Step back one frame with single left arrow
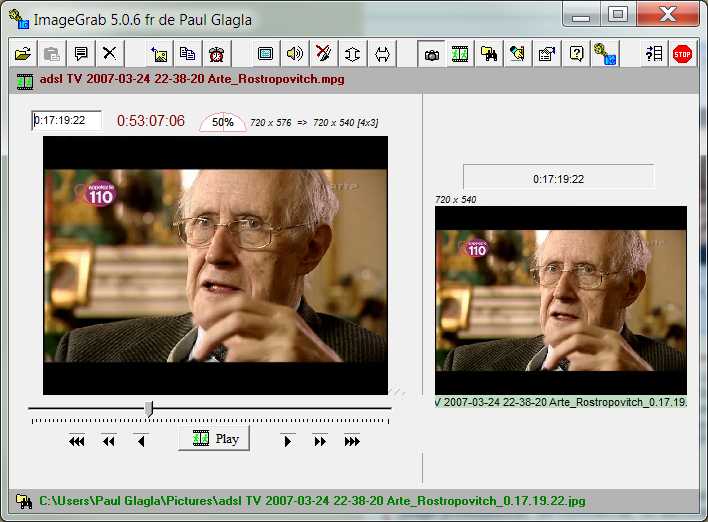 (141, 441)
